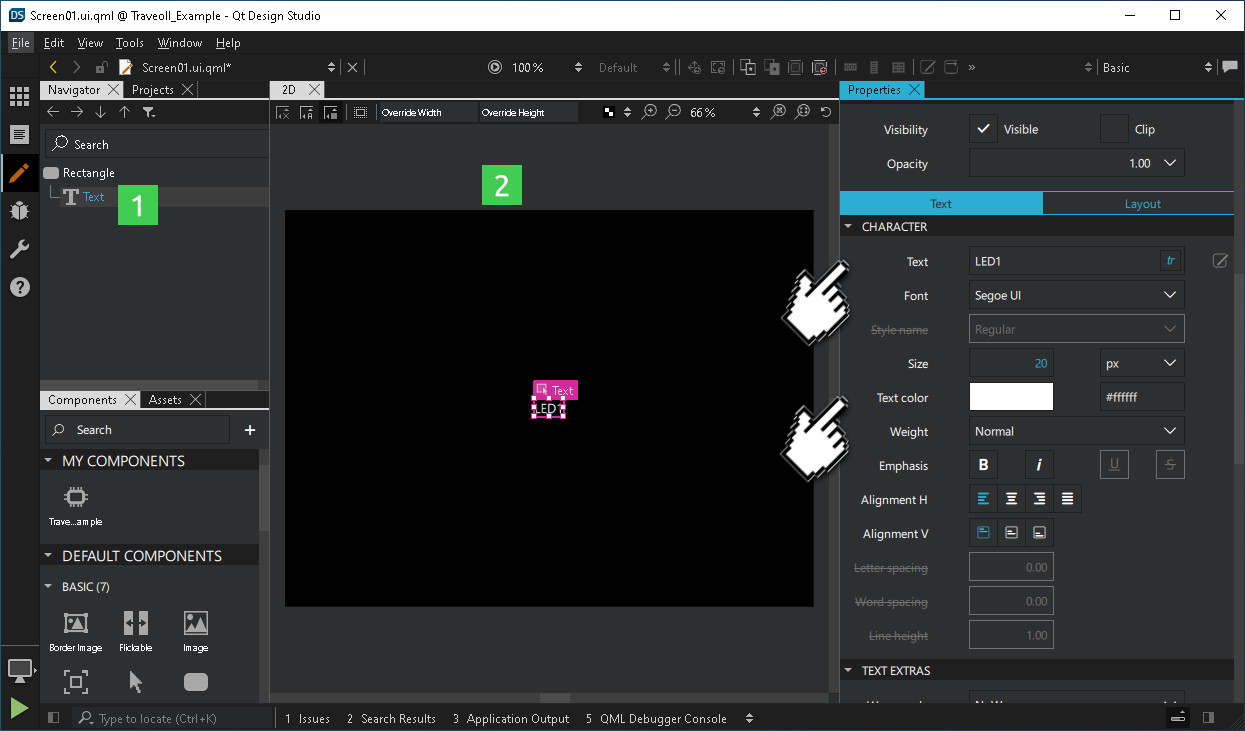The width and height of the screenshot is (1245, 731).
Task: Select the Zoom In magnifier in 2D toolbar
Action: point(649,112)
